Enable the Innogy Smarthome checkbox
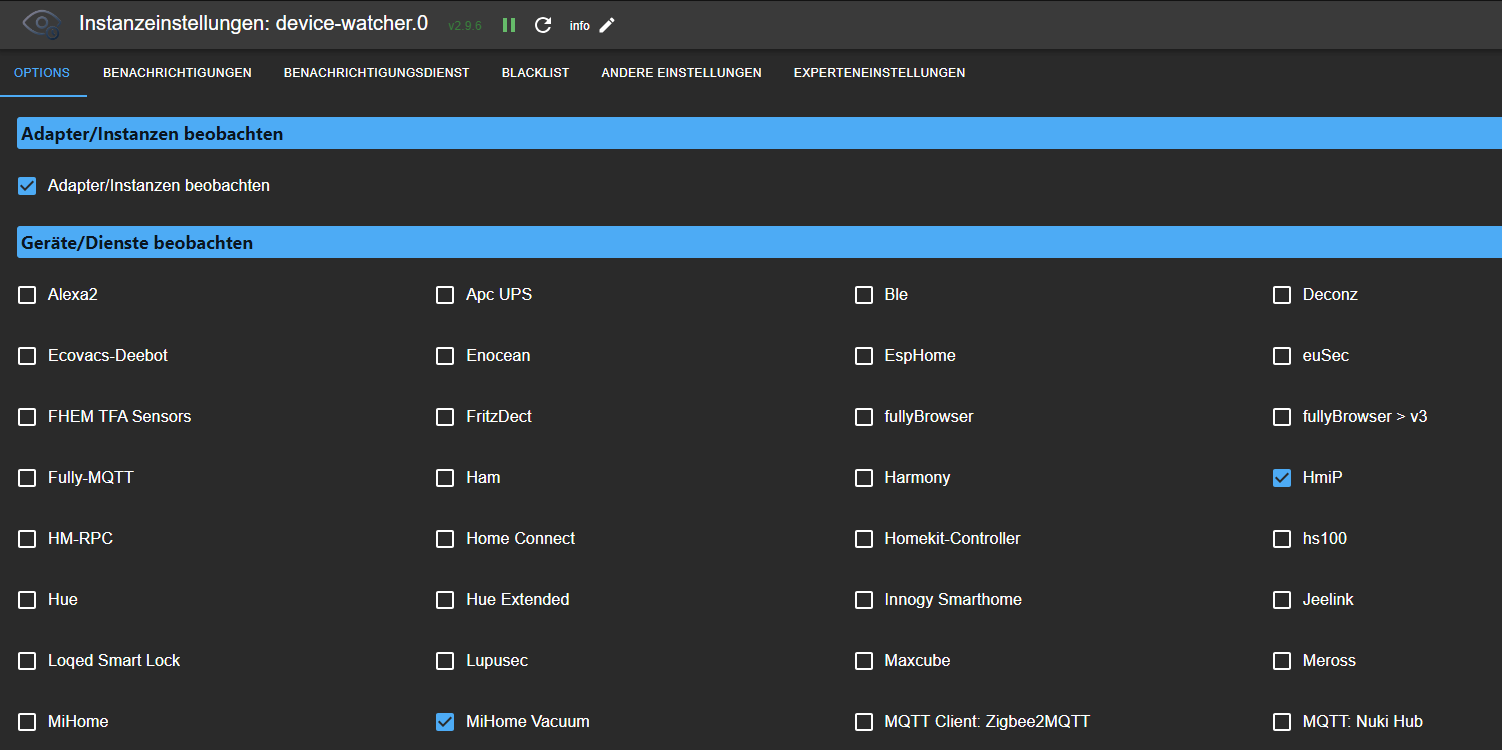This screenshot has height=750, width=1502. coord(864,600)
